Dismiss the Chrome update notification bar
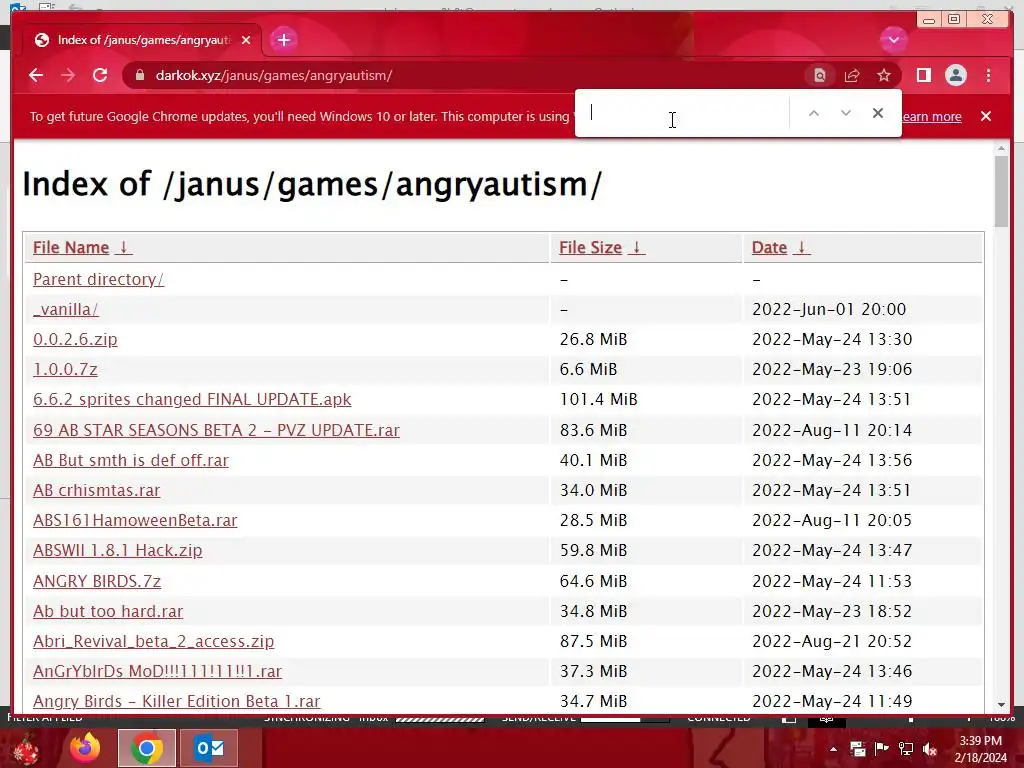Screen dimensions: 1024x768 [x=986, y=116]
